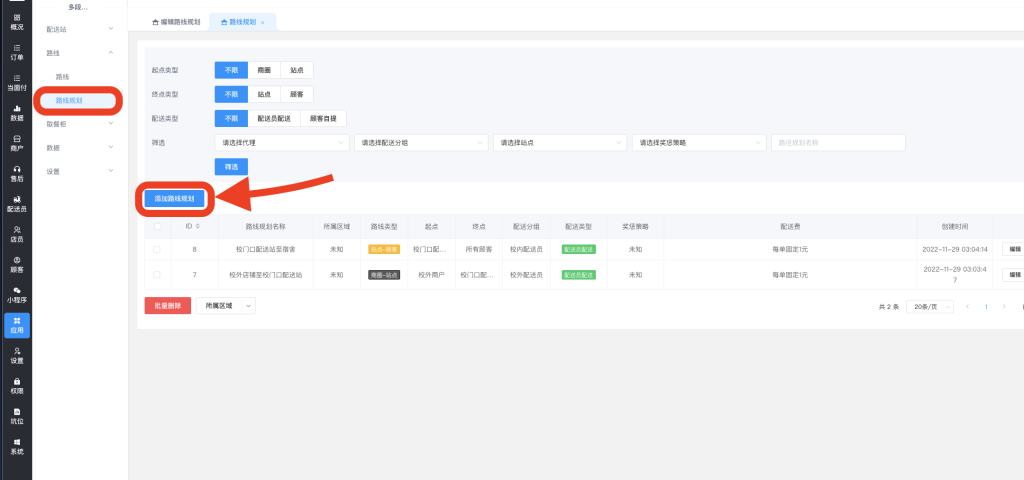The width and height of the screenshot is (1024, 480).
Task: Go to 订单 orders in the sidebar
Action: point(16,51)
